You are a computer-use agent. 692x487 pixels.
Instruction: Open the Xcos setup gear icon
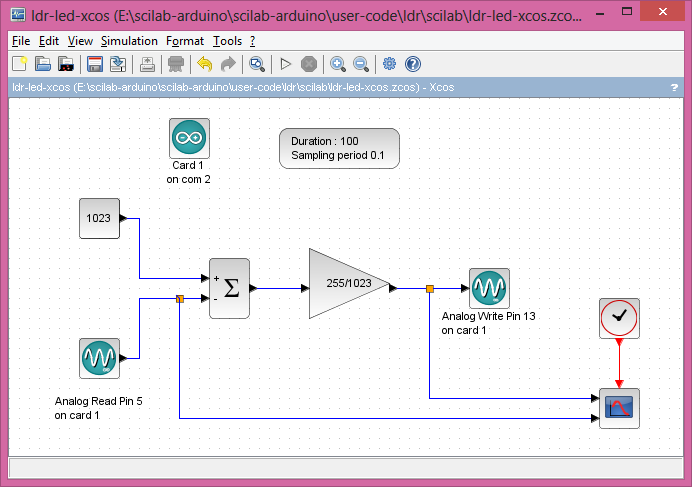pos(389,64)
